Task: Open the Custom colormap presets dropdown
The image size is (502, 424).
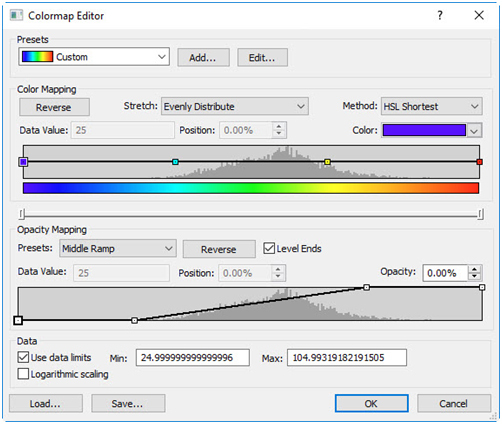Action: (x=94, y=57)
